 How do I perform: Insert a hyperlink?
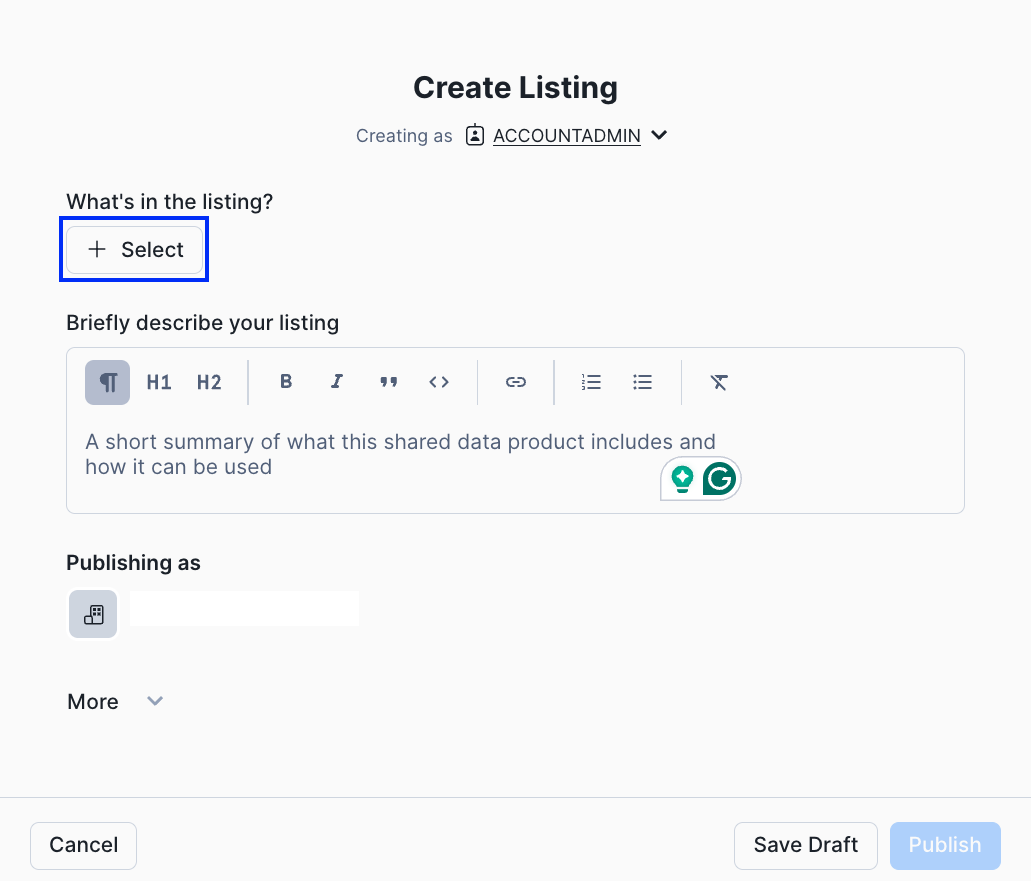pyautogui.click(x=516, y=382)
